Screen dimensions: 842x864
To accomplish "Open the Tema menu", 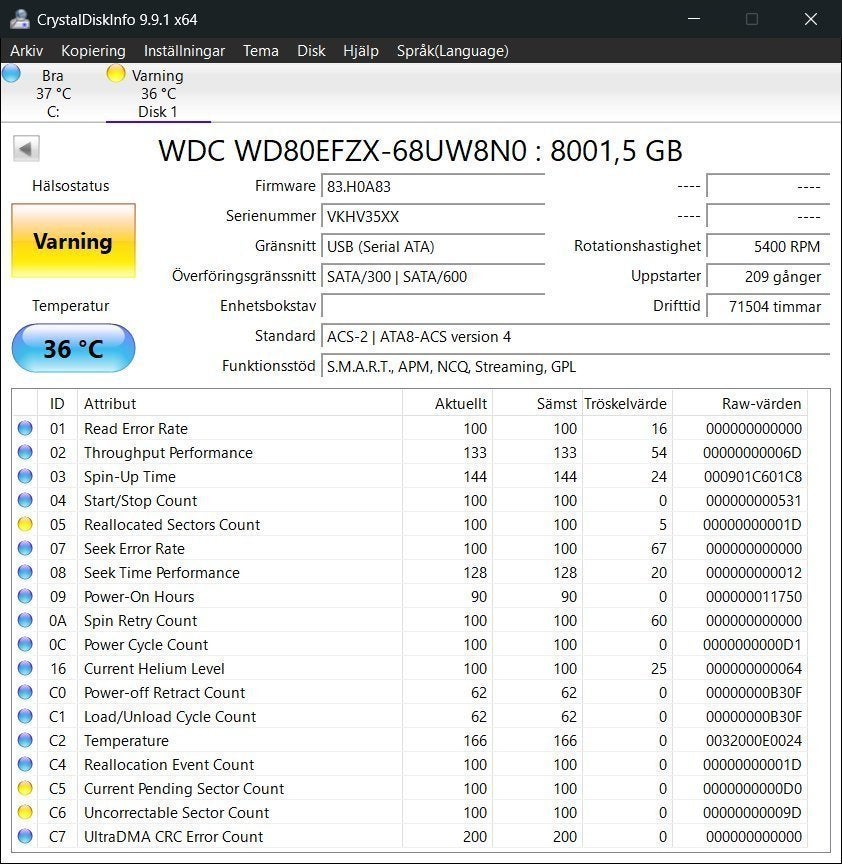I will tap(261, 51).
